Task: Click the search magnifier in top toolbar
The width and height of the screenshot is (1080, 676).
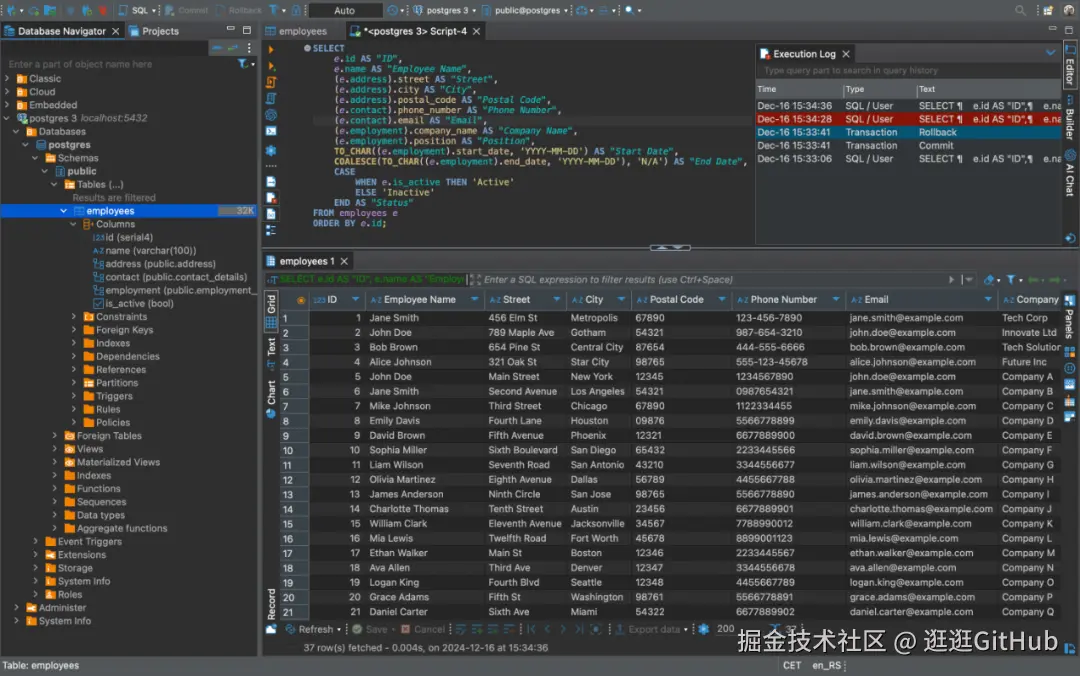Action: tap(1020, 10)
